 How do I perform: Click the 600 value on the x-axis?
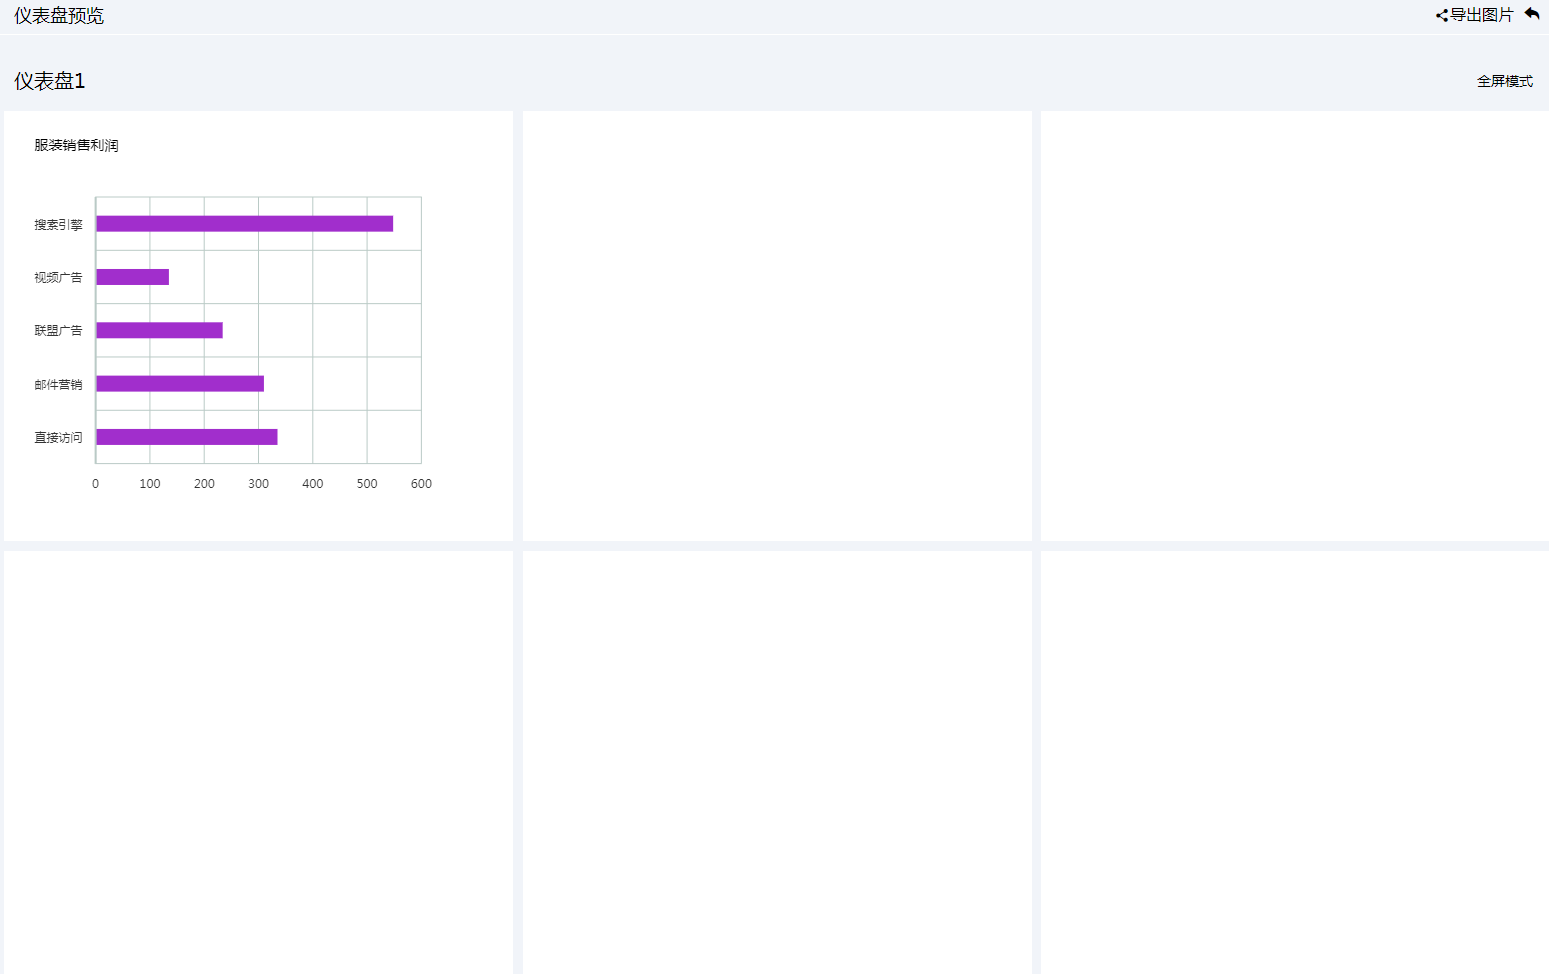pyautogui.click(x=421, y=484)
